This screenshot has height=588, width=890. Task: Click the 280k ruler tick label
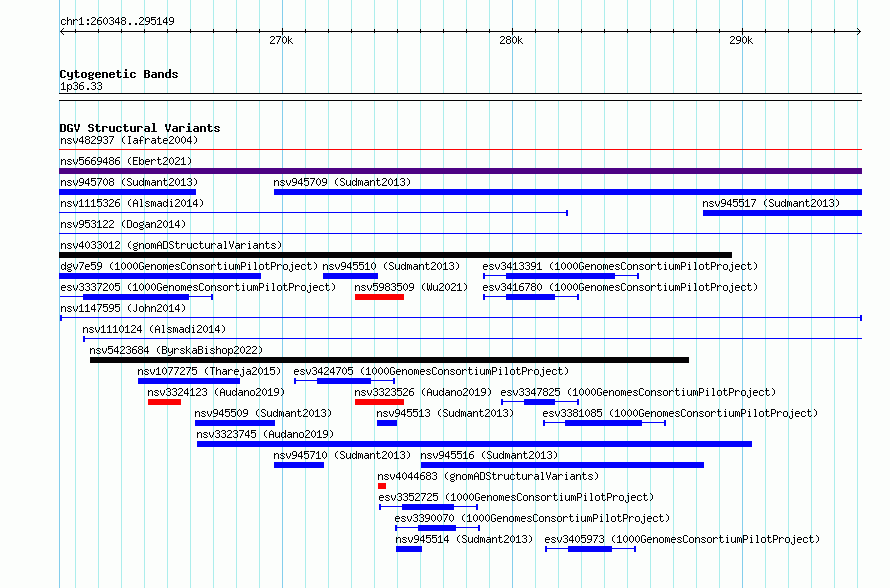coord(511,40)
